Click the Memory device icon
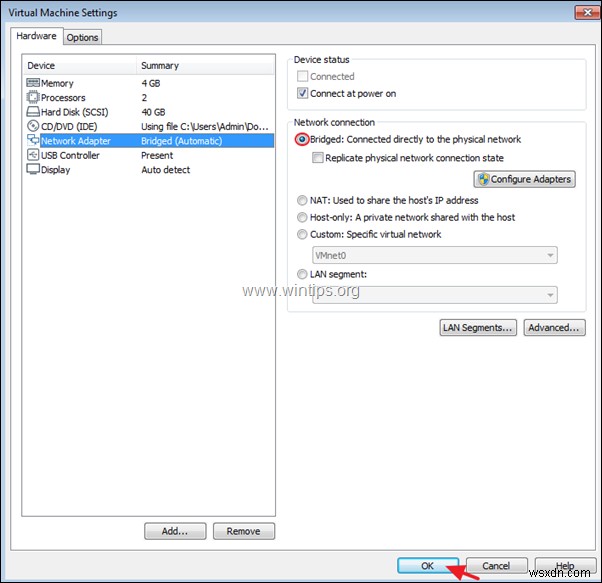This screenshot has width=602, height=583. click(x=33, y=83)
